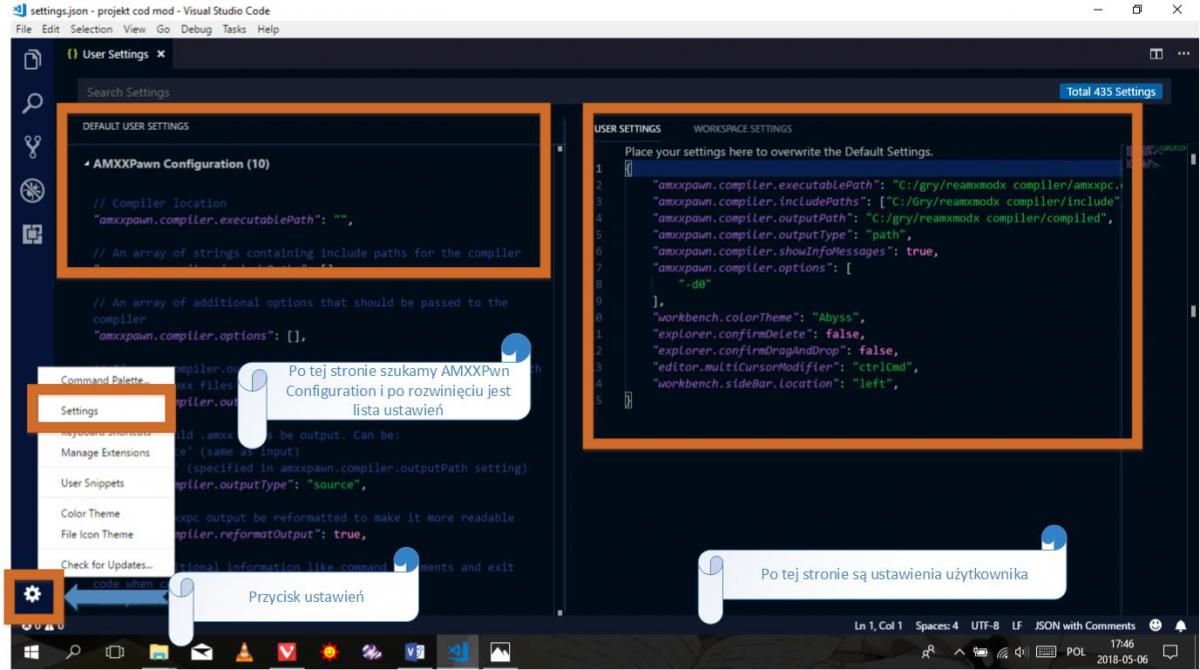Click "amxxpawn.compiler.executablePath" in default settings

pos(222,219)
